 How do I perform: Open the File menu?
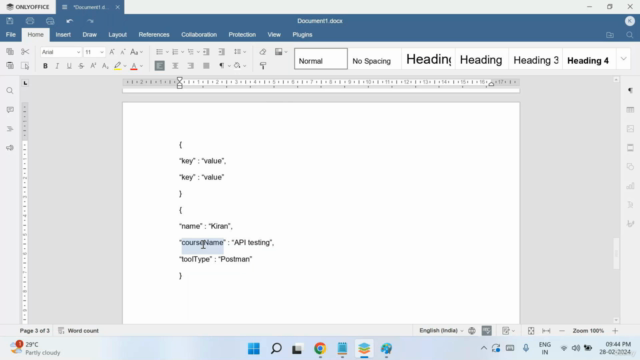pos(11,35)
